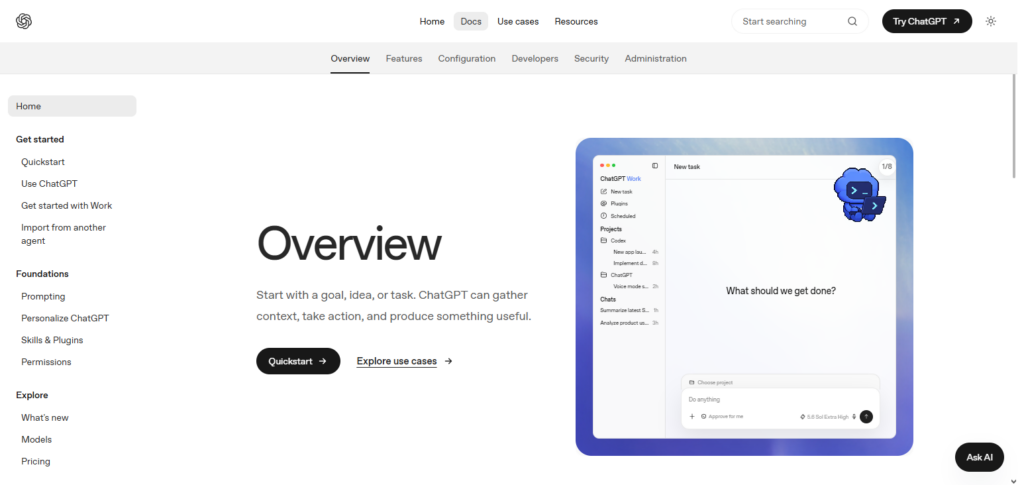Click Approve for me in preview composer

722,416
